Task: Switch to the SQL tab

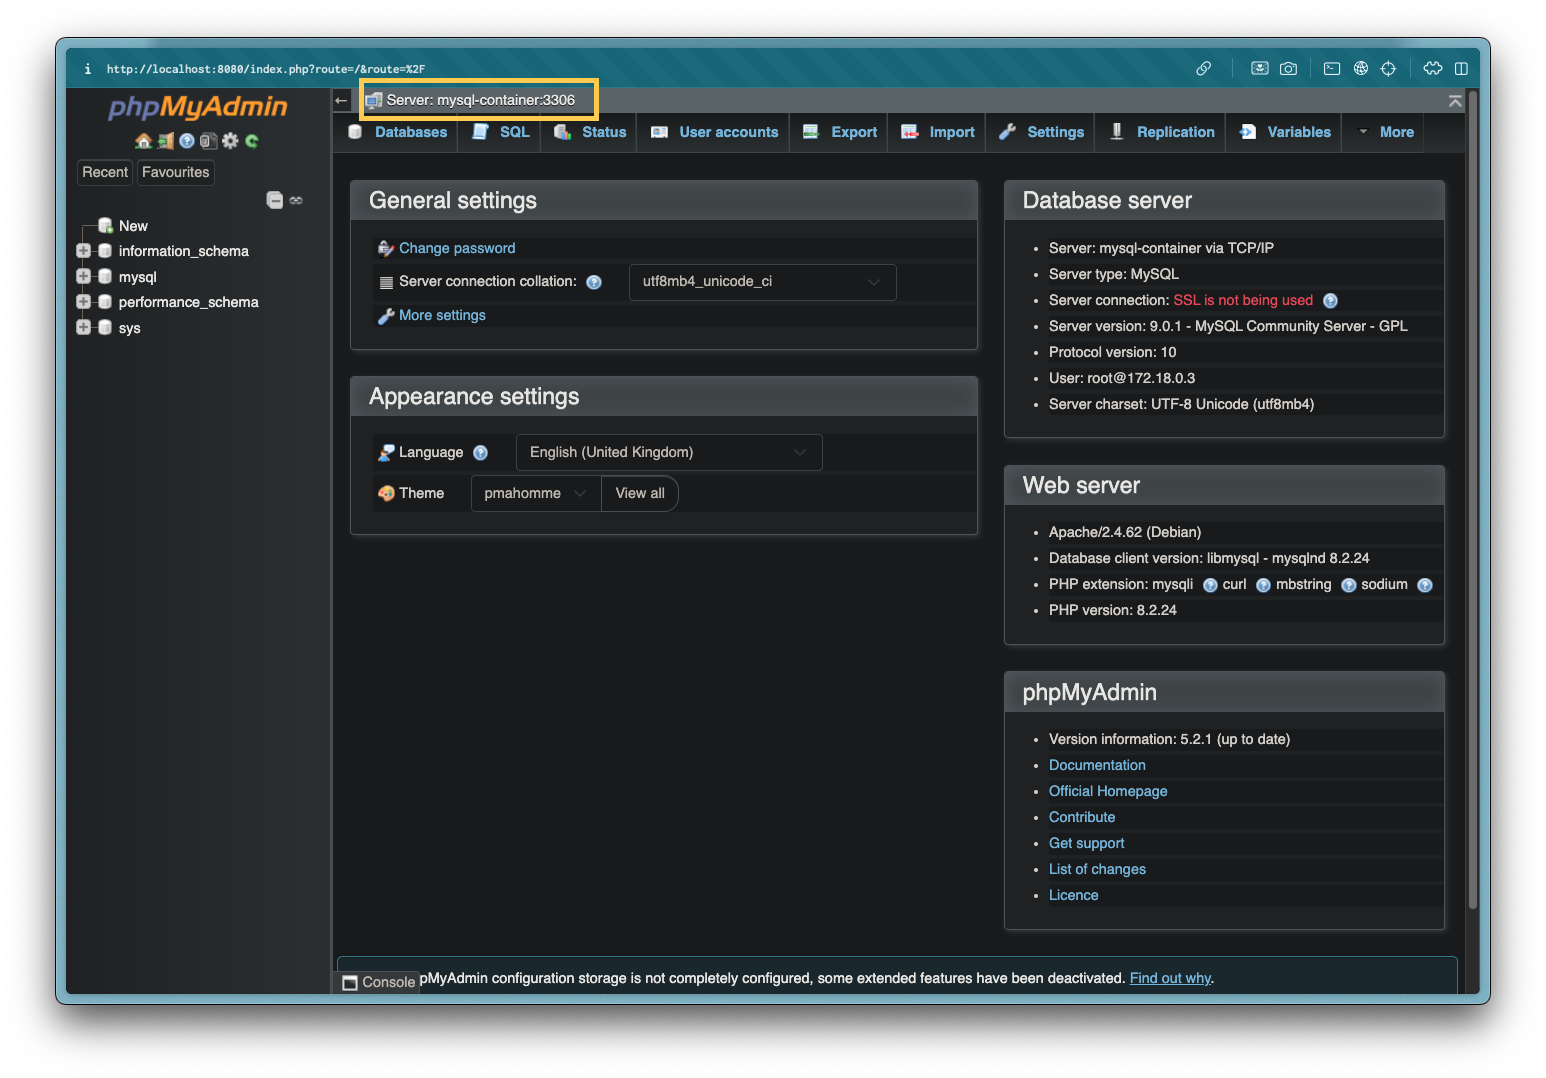Action: 501,132
